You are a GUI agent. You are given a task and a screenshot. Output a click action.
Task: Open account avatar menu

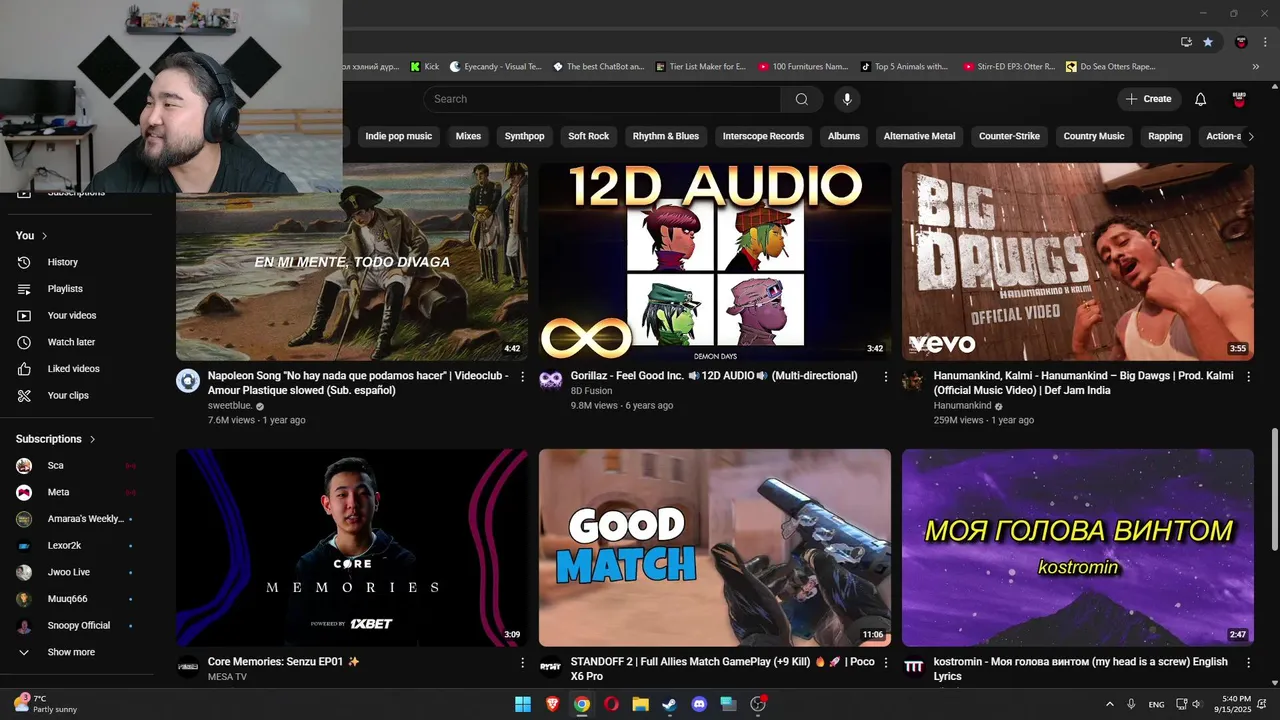(x=1239, y=99)
